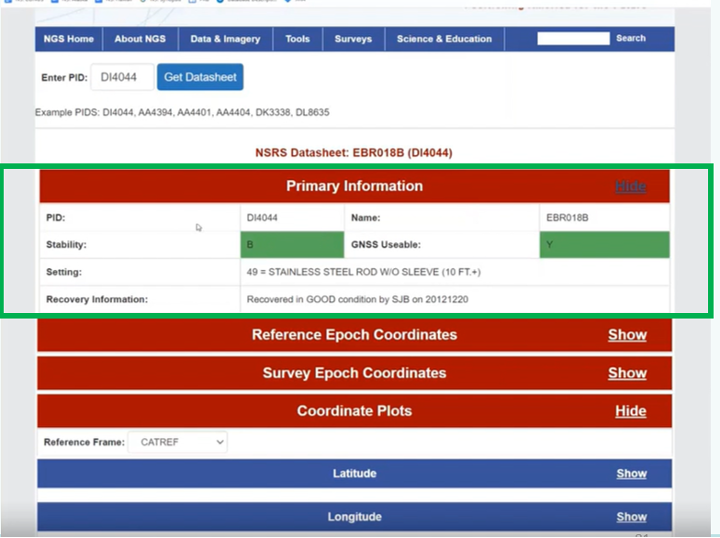Click the site search text box
Screen dimensions: 720x538
(x=573, y=39)
